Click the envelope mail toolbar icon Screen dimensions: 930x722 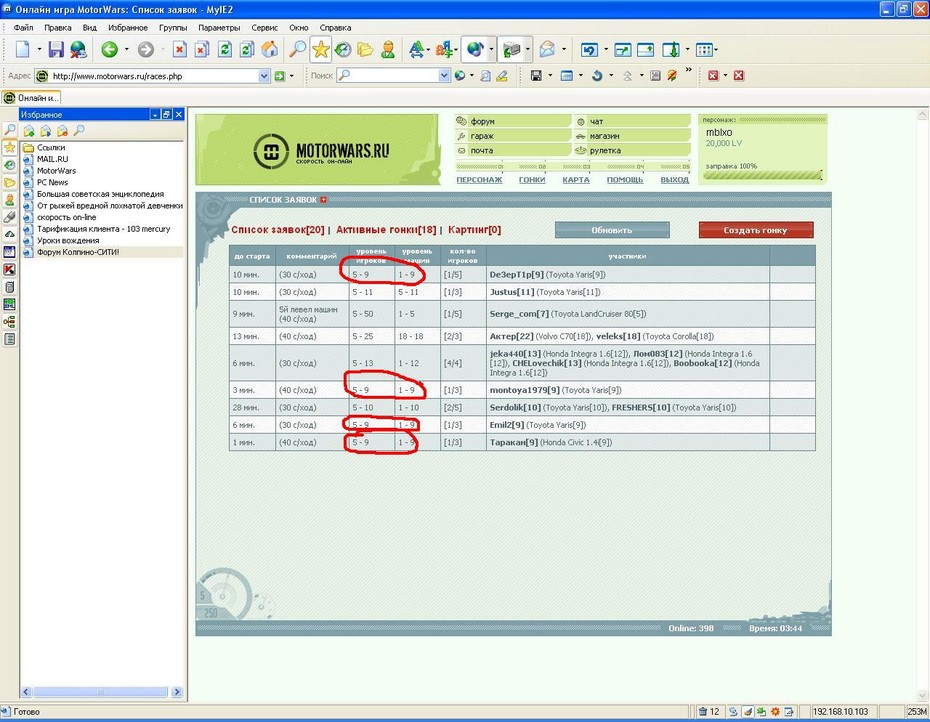547,50
